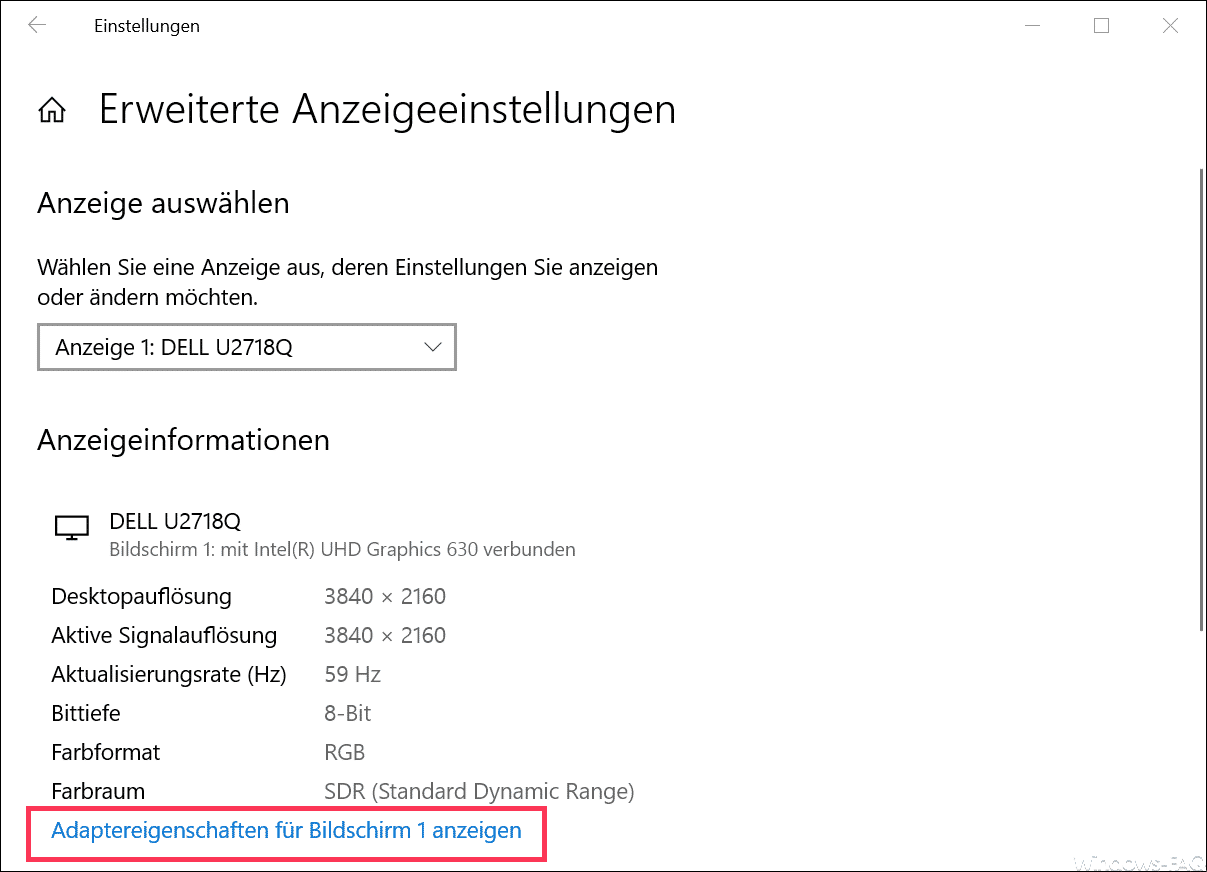Click the Farbformat label
The height and width of the screenshot is (872, 1207).
pos(106,752)
